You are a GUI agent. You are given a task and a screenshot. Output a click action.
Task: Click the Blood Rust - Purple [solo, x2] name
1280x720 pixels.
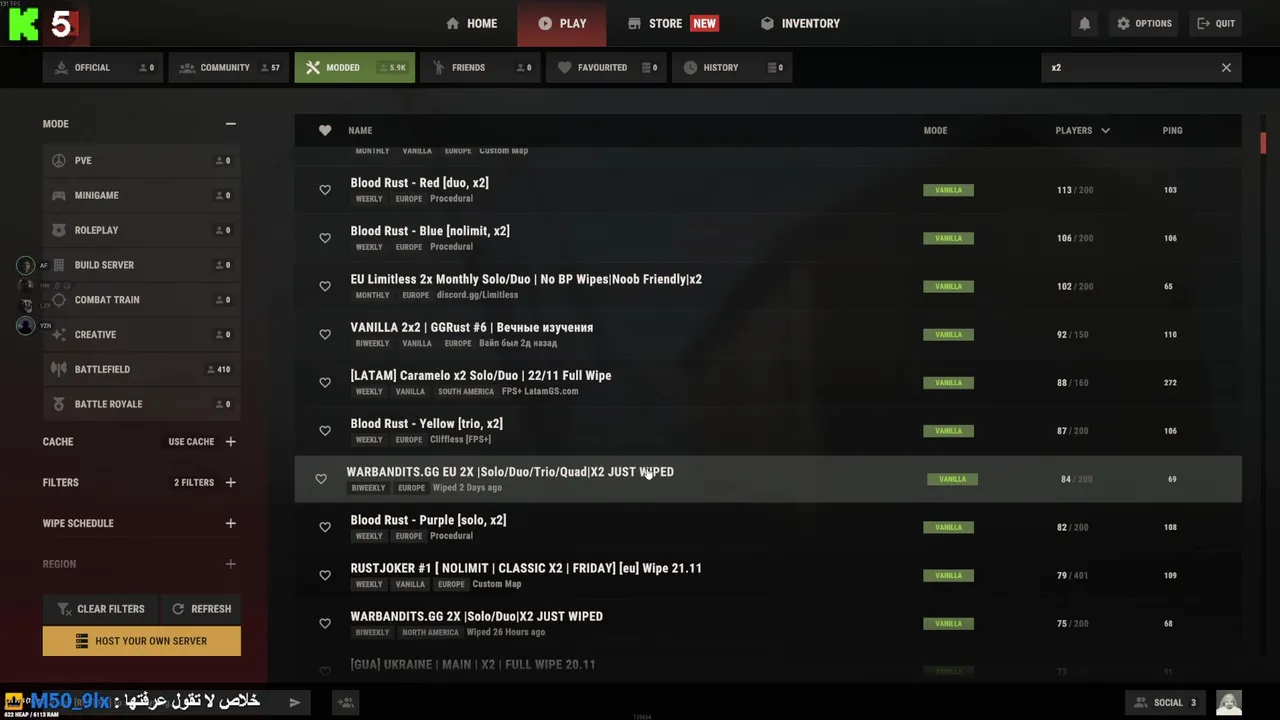point(428,520)
